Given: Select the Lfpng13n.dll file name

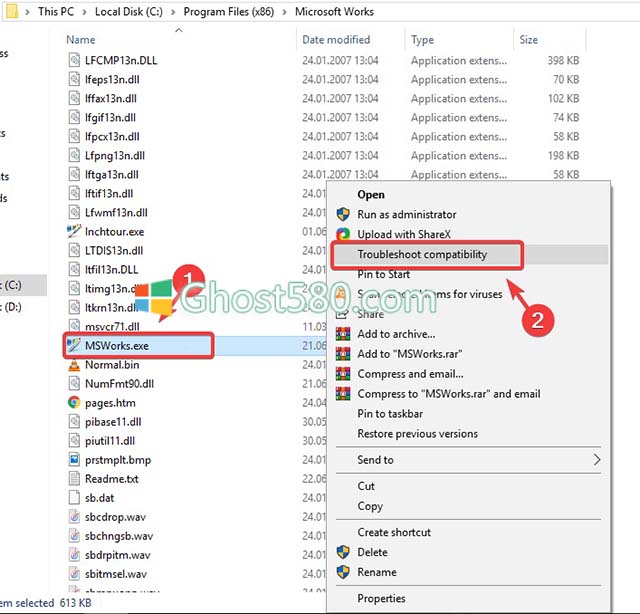Looking at the screenshot, I should tap(115, 156).
